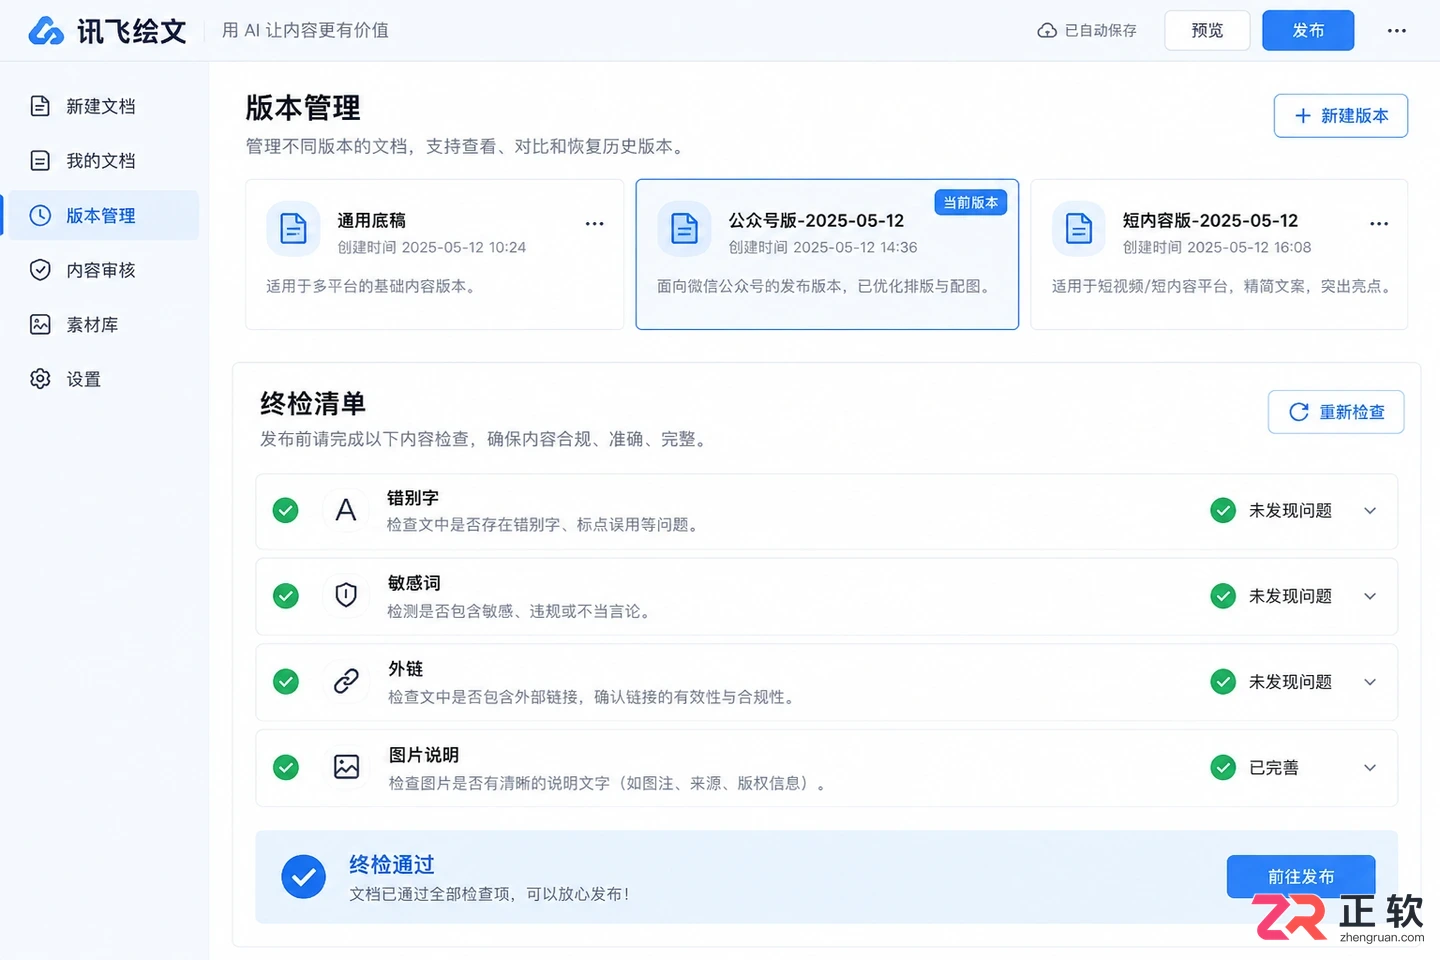Toggle the 图片说明 row green checkmark
Screen dimensions: 1440x960
click(286, 767)
